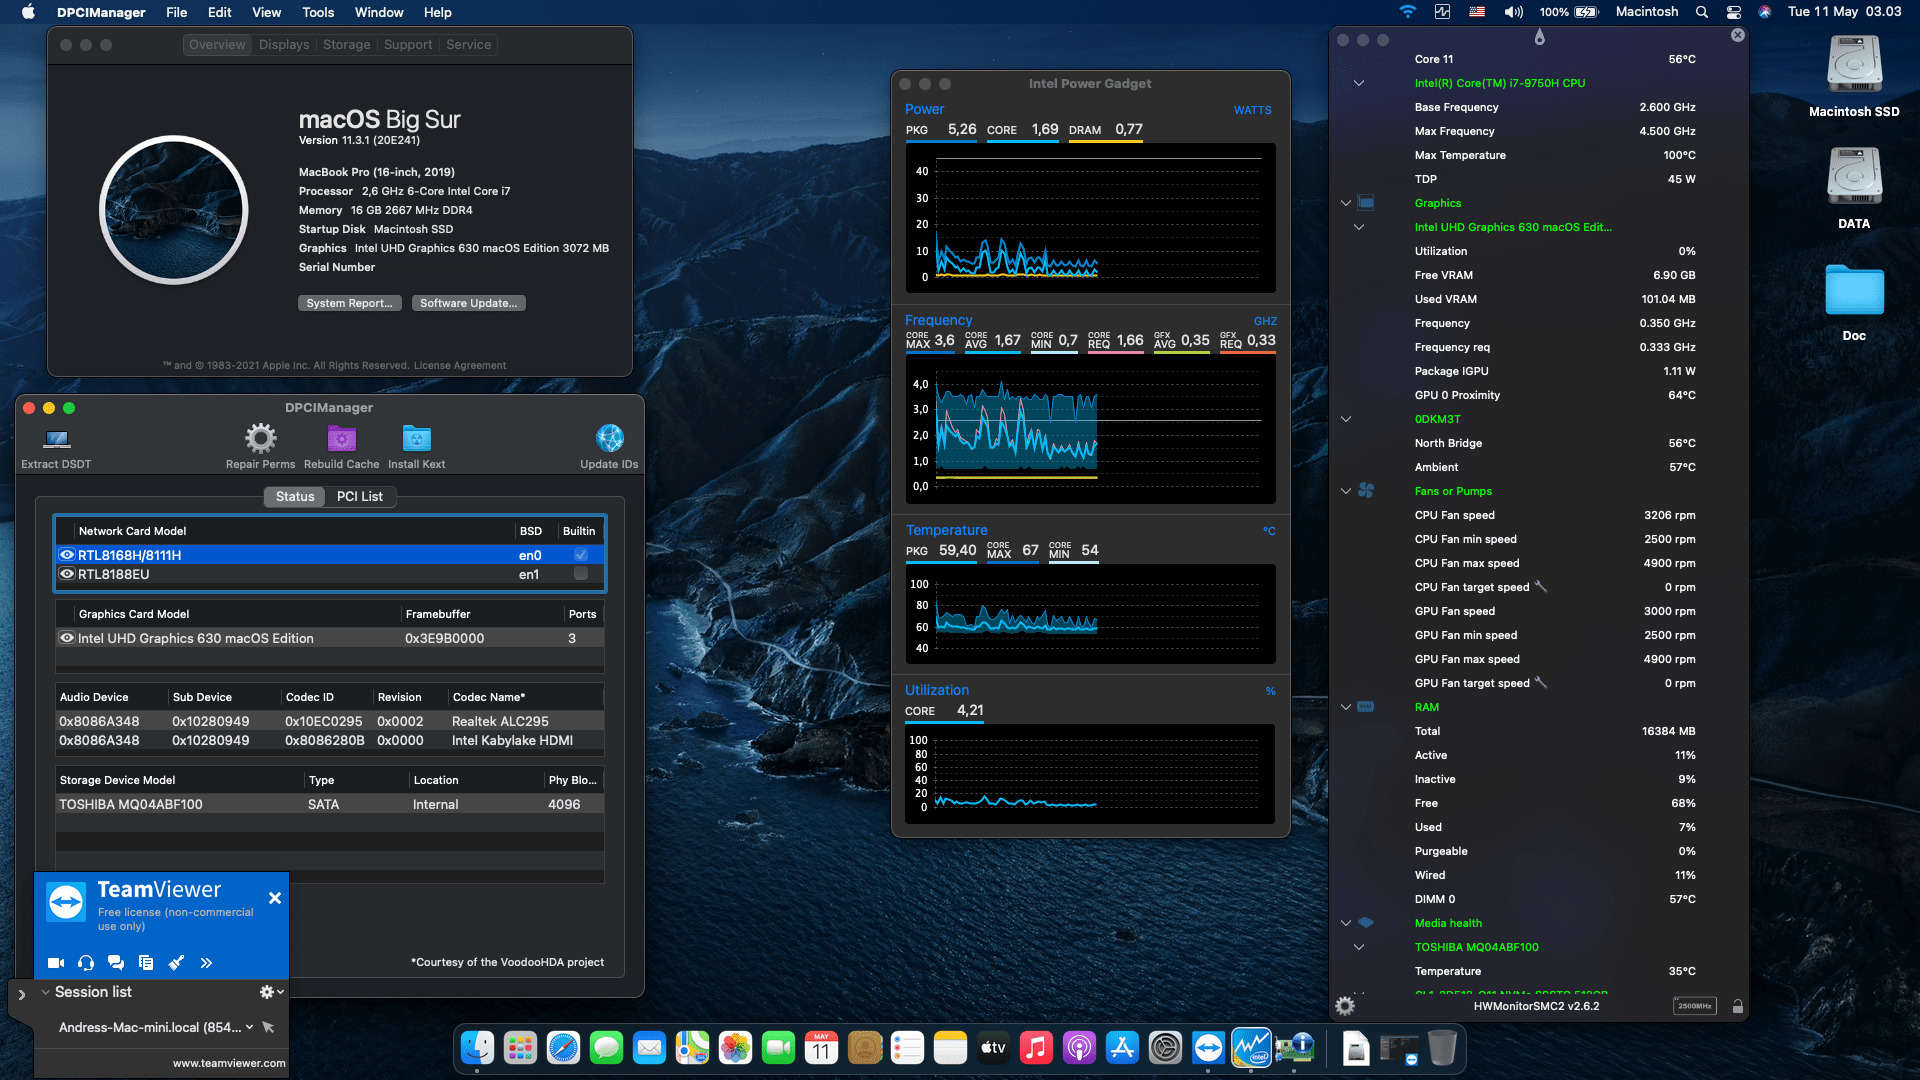Screen dimensions: 1920x1080
Task: Click the eye icon beside RTL8188EU
Action: pyautogui.click(x=67, y=574)
